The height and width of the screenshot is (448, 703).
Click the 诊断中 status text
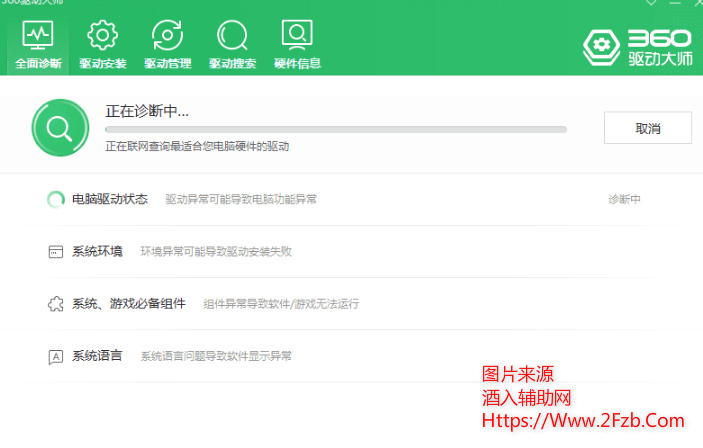[624, 199]
